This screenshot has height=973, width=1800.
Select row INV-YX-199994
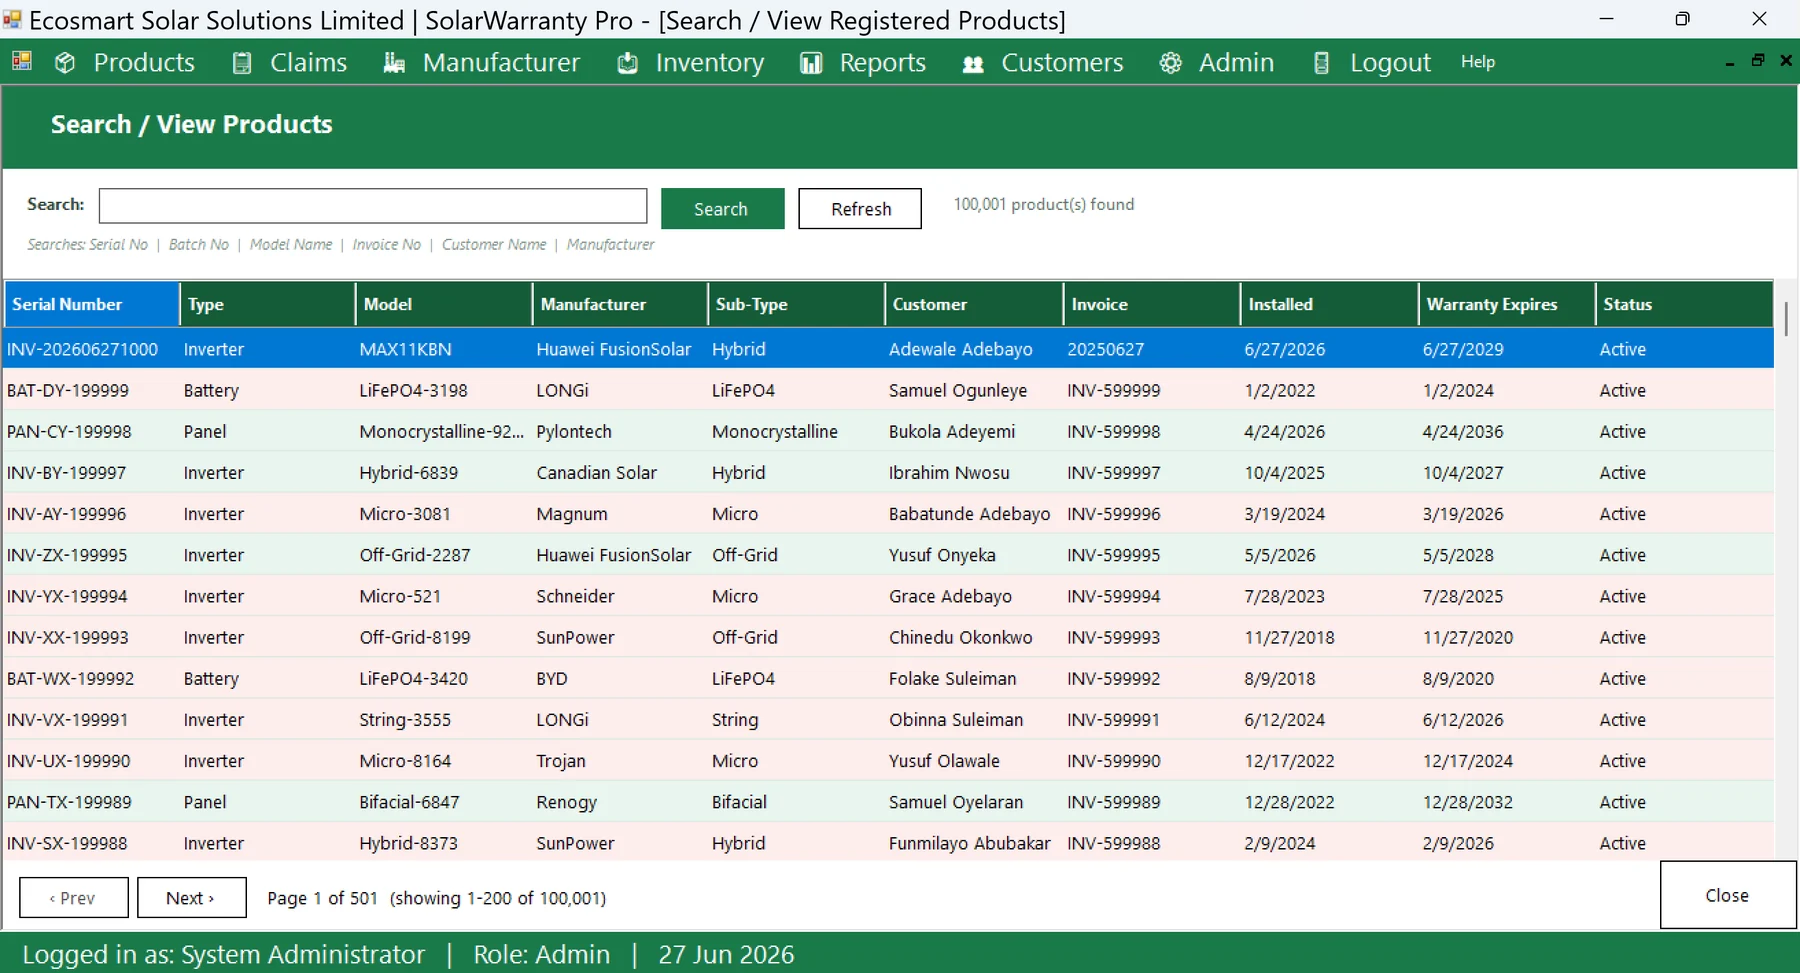point(889,596)
